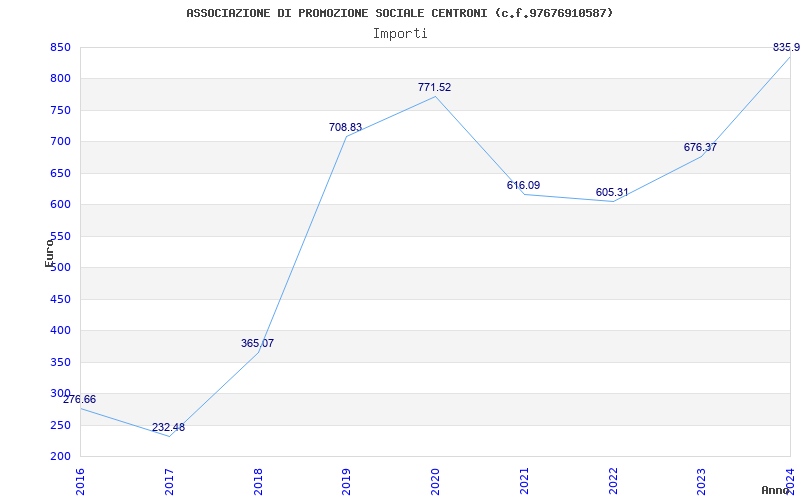This screenshot has width=800, height=500.
Task: Click the data label 365.07
Action: click(257, 343)
